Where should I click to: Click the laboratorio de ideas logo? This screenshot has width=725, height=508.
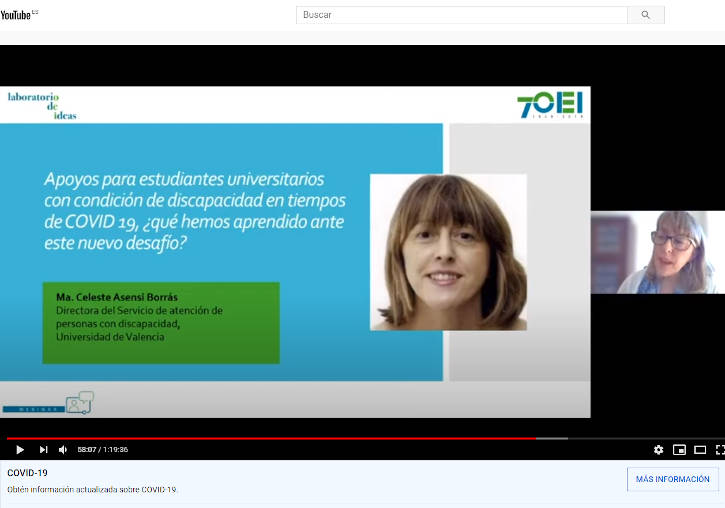pos(42,105)
